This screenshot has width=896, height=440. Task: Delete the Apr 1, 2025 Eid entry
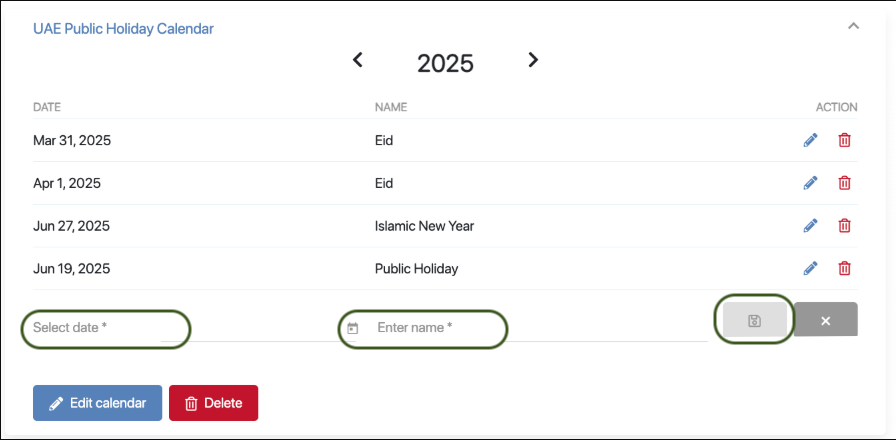[x=844, y=183]
